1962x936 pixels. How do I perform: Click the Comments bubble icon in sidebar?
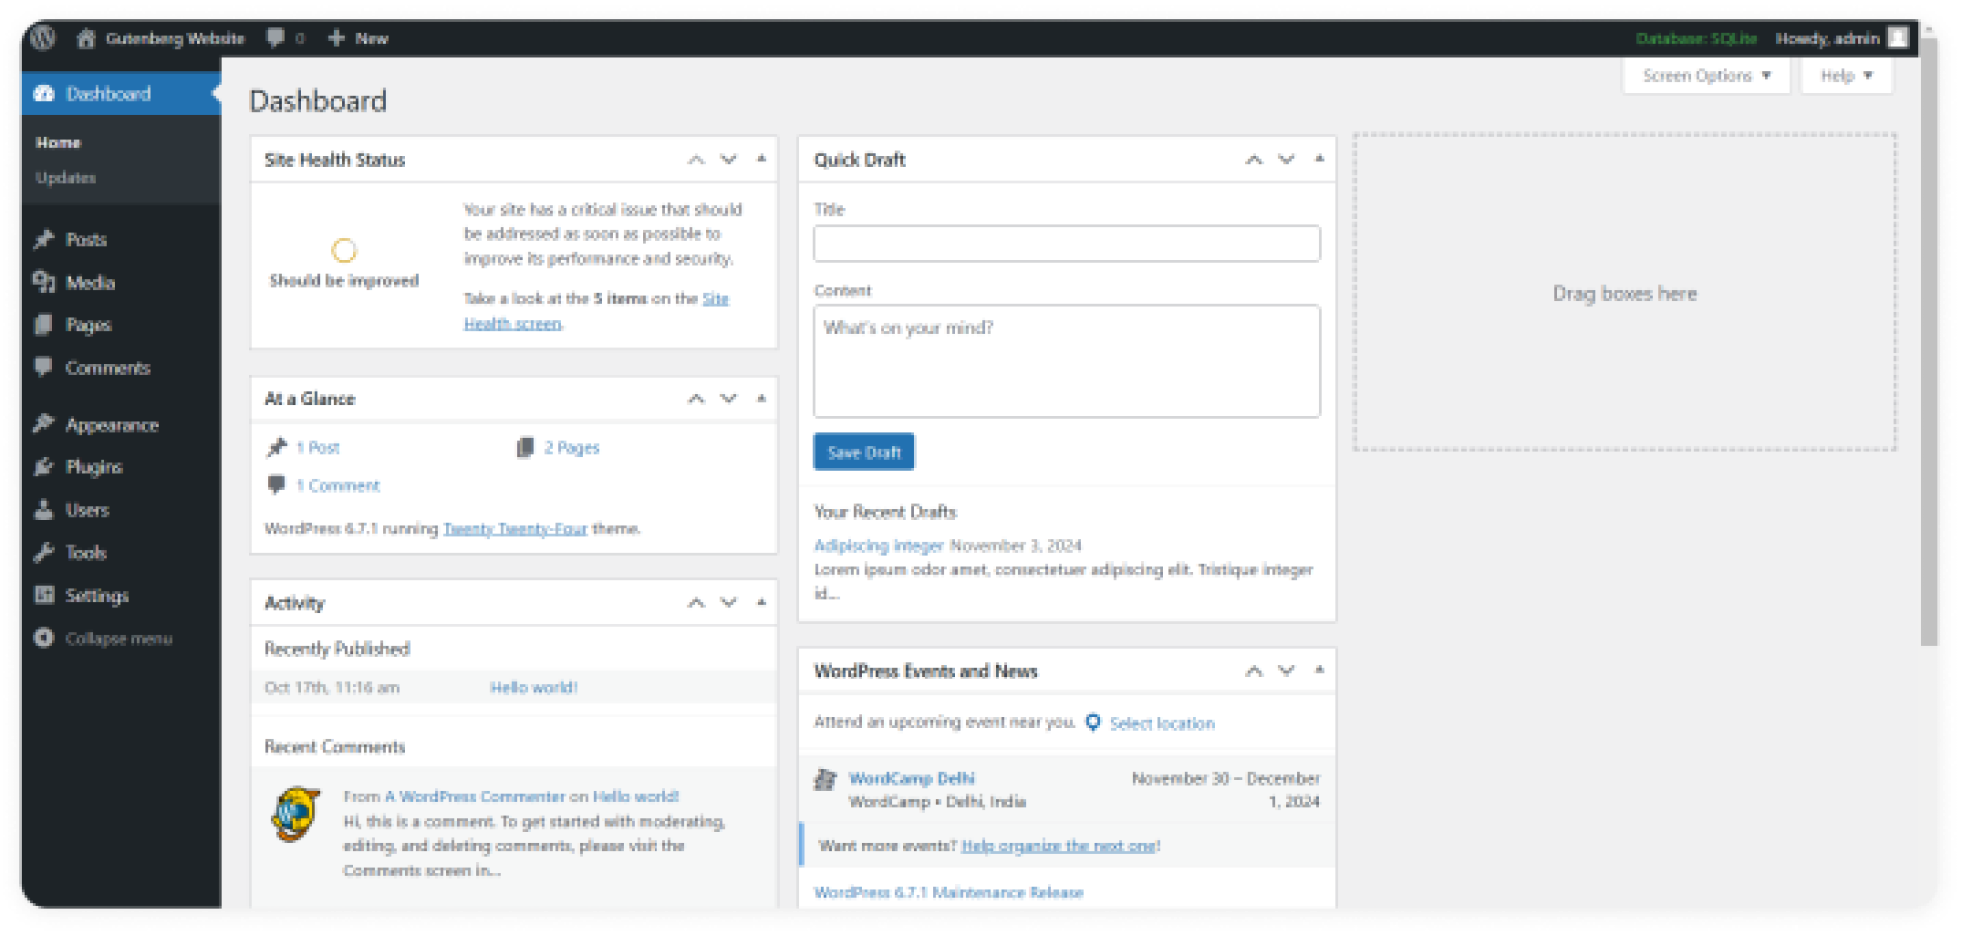44,367
